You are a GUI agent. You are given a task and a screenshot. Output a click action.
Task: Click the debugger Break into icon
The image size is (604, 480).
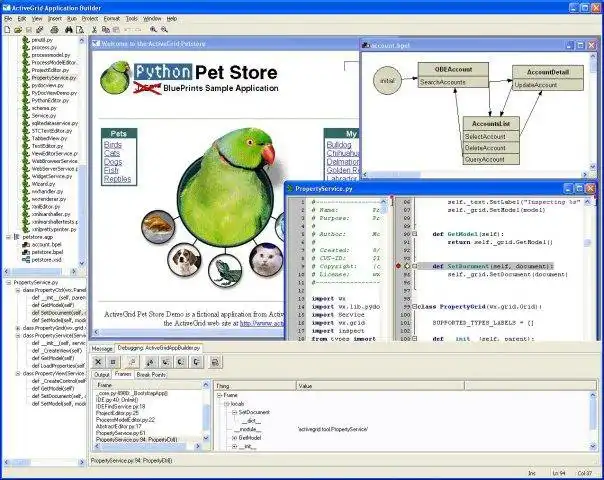[131, 362]
